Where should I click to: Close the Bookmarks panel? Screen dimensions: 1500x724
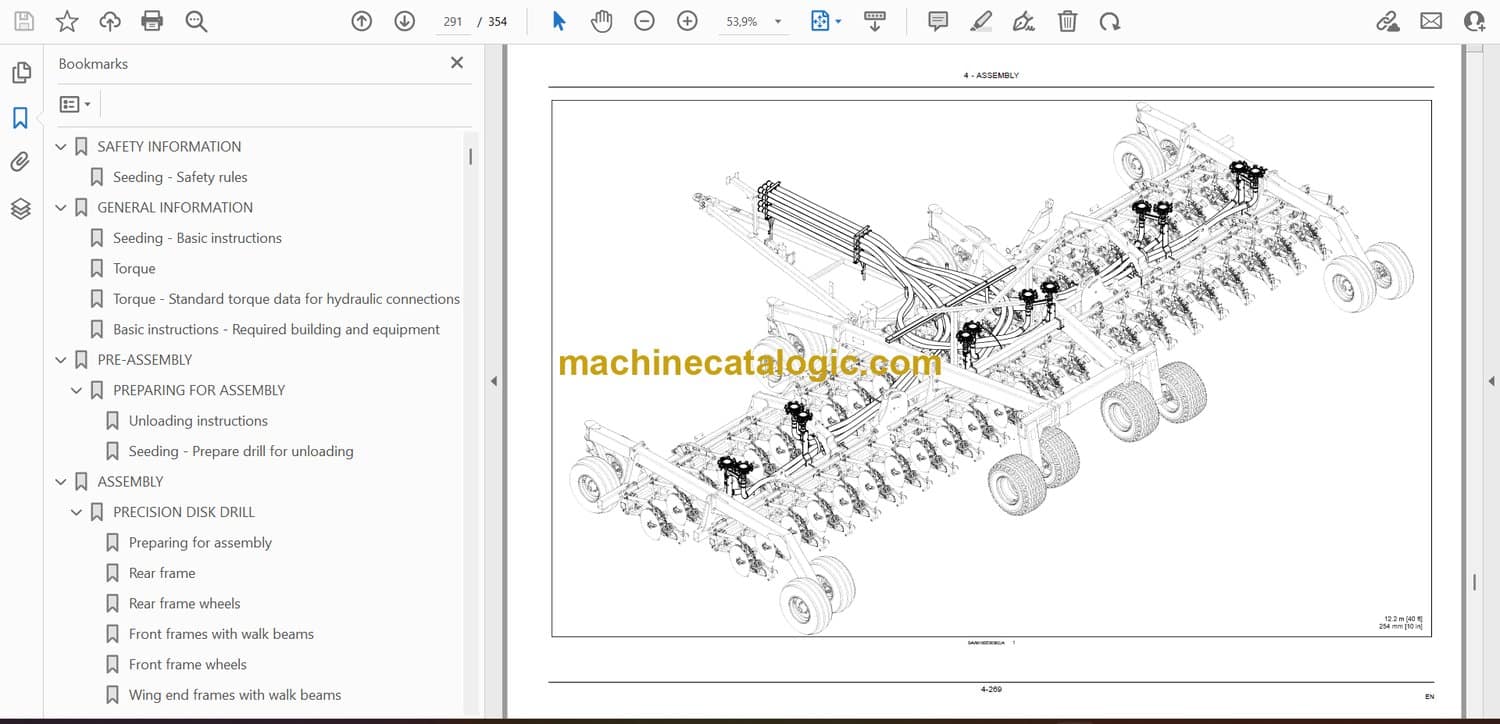(457, 63)
